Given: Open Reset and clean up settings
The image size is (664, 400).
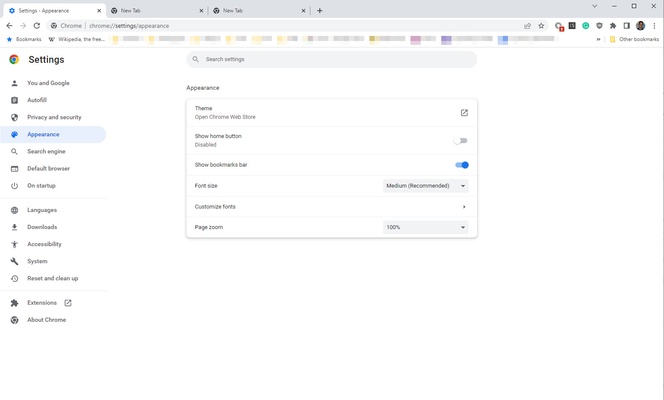Looking at the screenshot, I should pos(53,279).
